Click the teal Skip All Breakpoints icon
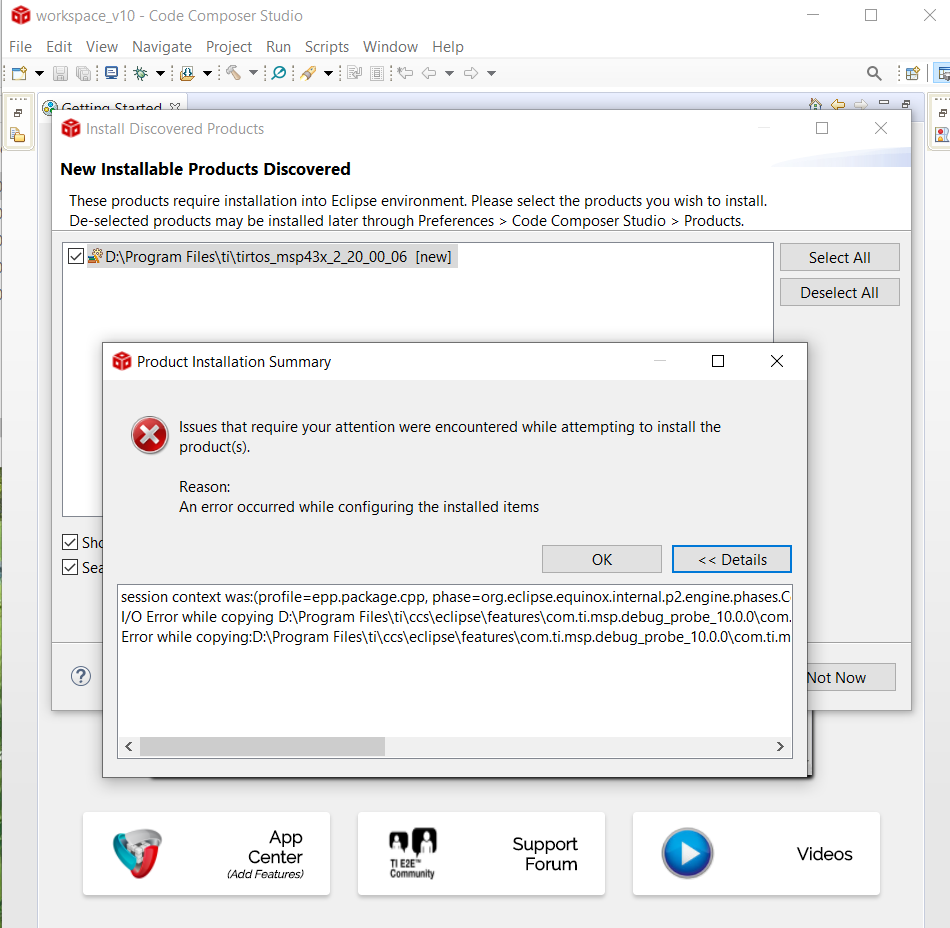This screenshot has height=928, width=950. click(279, 73)
